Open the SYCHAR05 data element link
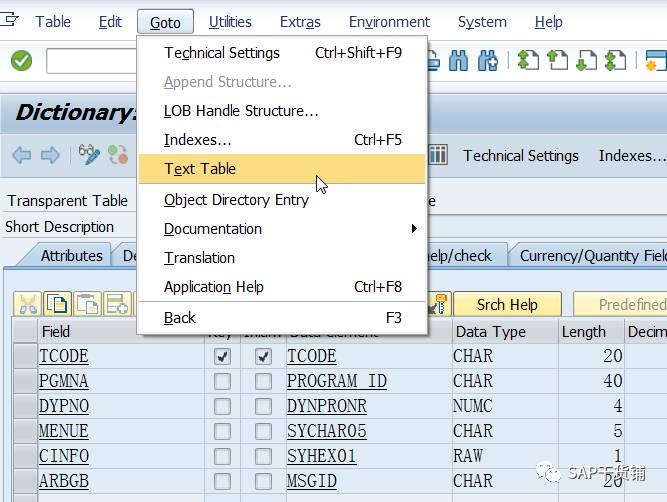667x502 pixels. pos(326,431)
